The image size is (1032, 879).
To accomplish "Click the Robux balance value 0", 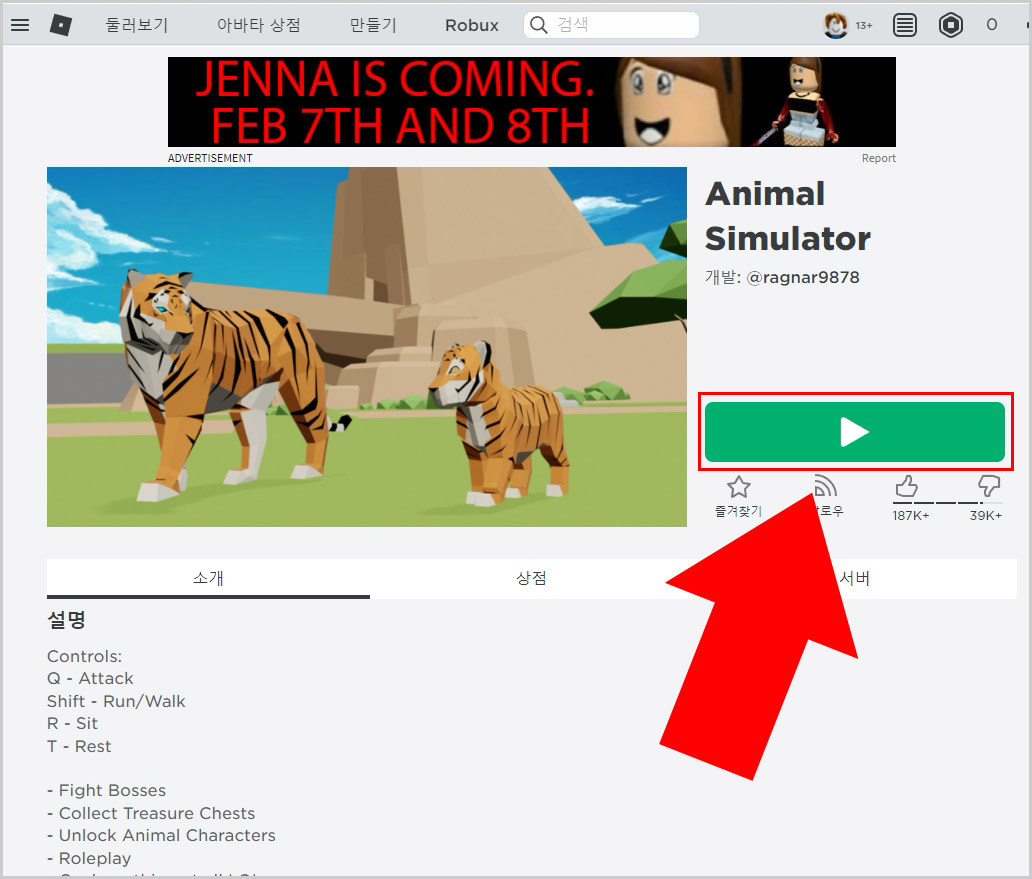I will pos(991,25).
